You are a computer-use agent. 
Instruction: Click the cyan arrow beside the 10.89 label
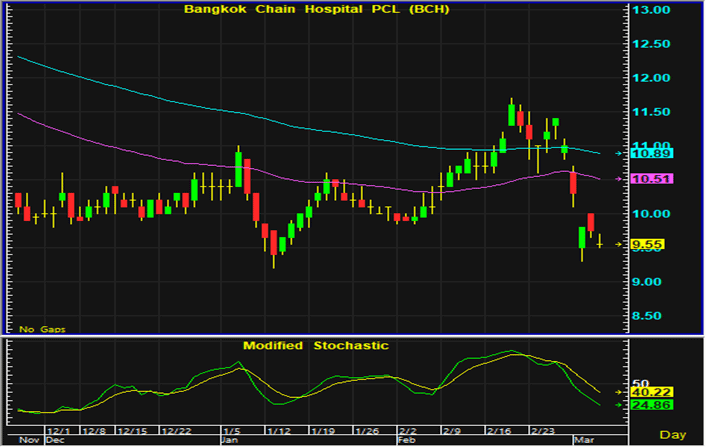[x=619, y=154]
